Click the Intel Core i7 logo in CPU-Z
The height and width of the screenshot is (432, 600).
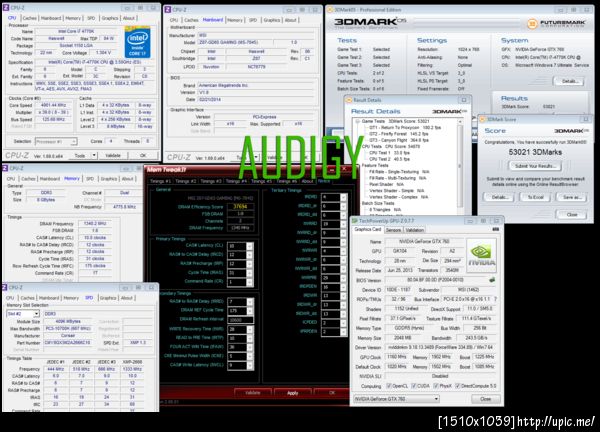click(x=138, y=42)
